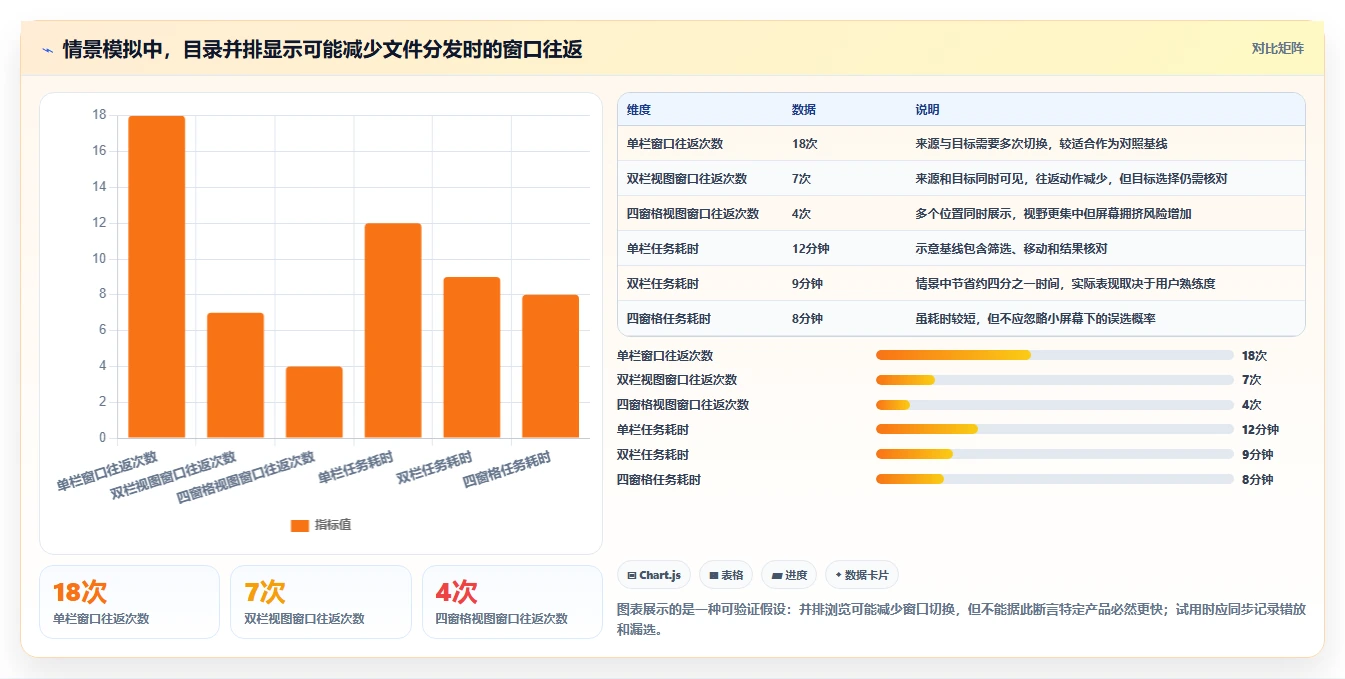Viewport: 1345px width, 679px height.
Task: Click the 8分钟 progress bar
Action: click(x=1054, y=479)
